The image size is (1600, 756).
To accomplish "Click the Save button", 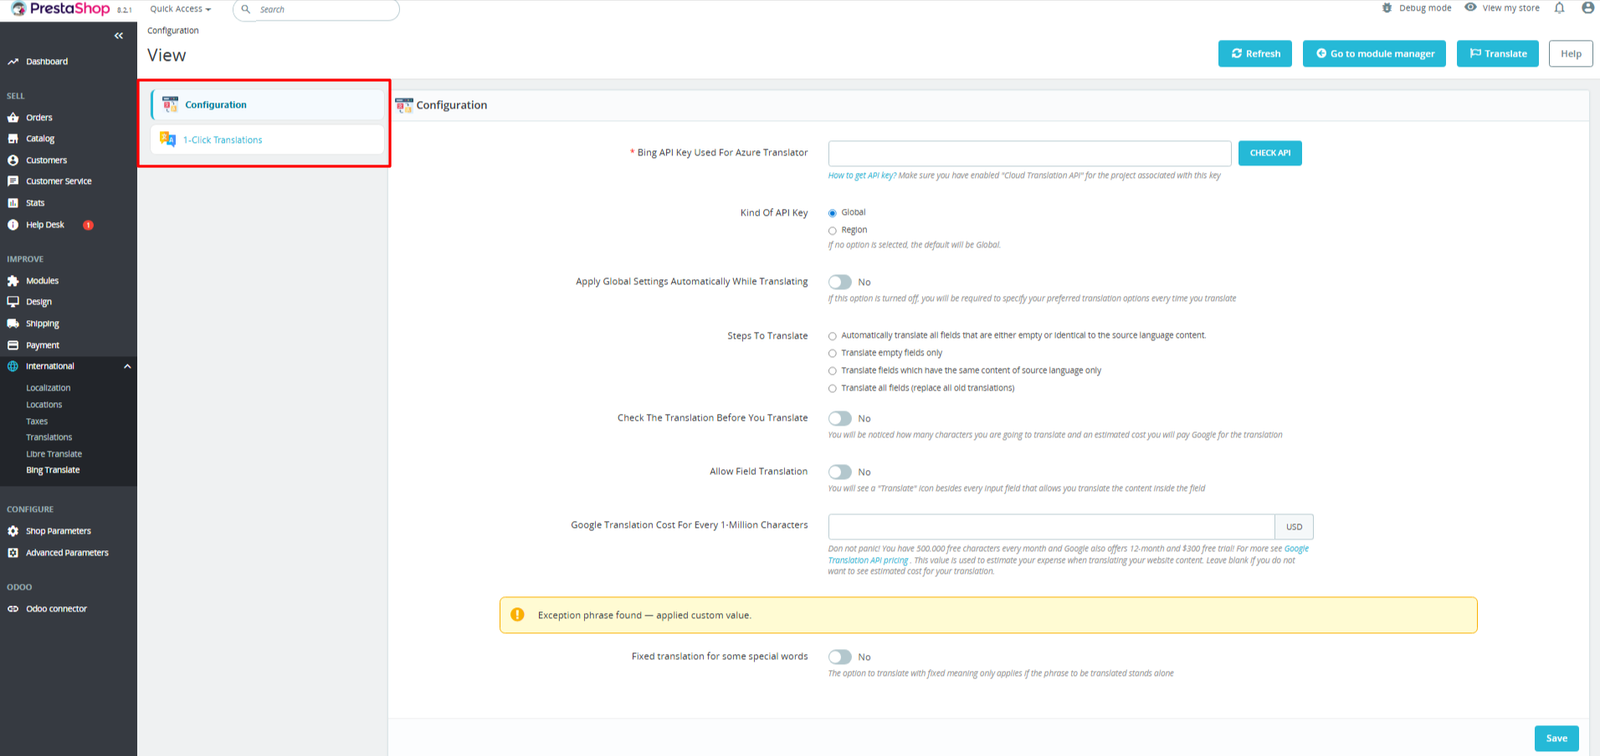I will point(1556,738).
